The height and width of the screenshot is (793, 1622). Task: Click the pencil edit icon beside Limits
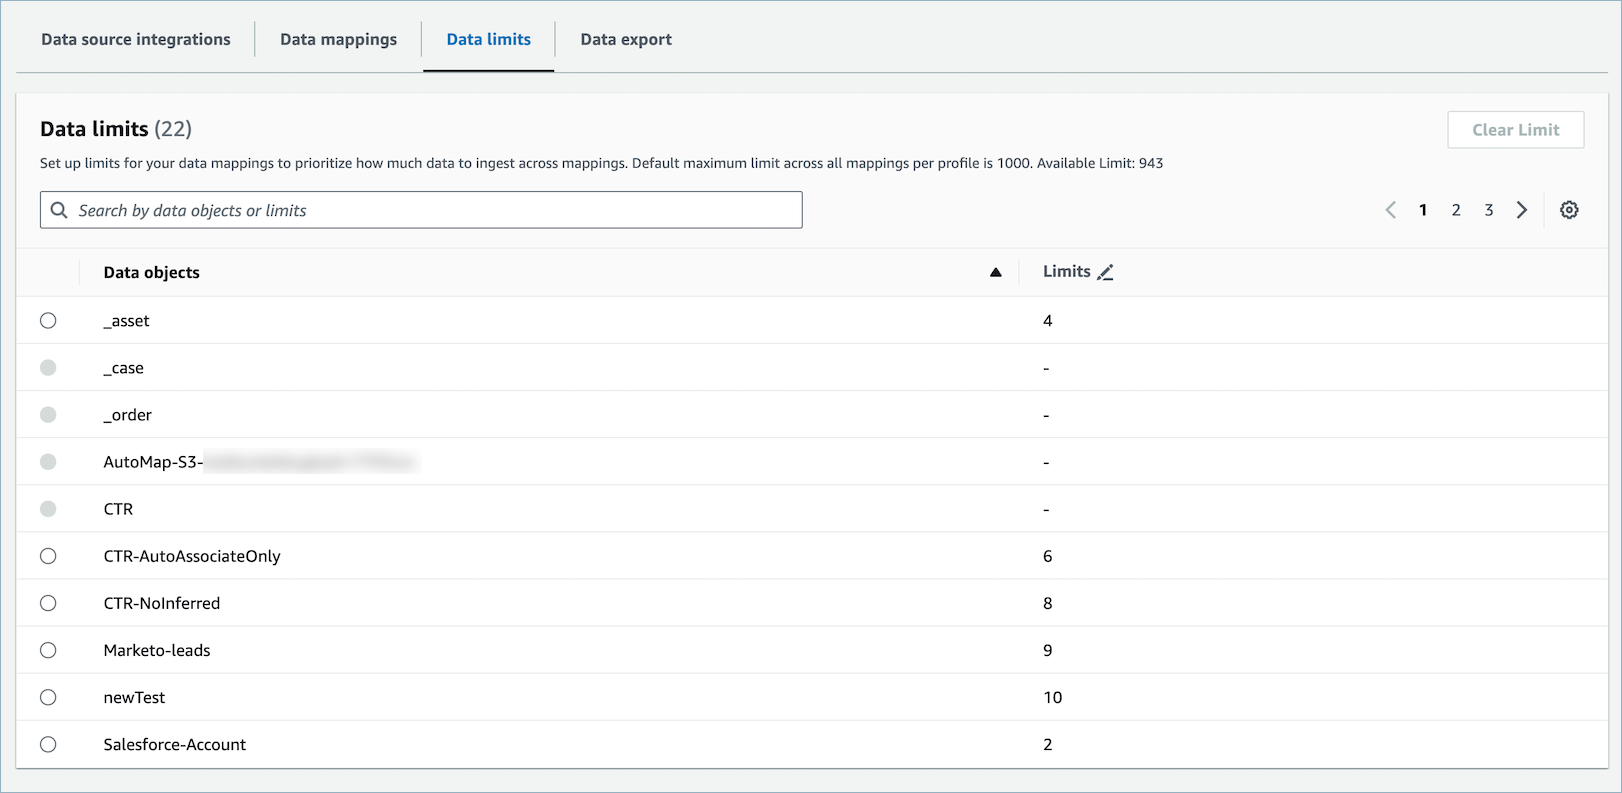pyautogui.click(x=1105, y=272)
